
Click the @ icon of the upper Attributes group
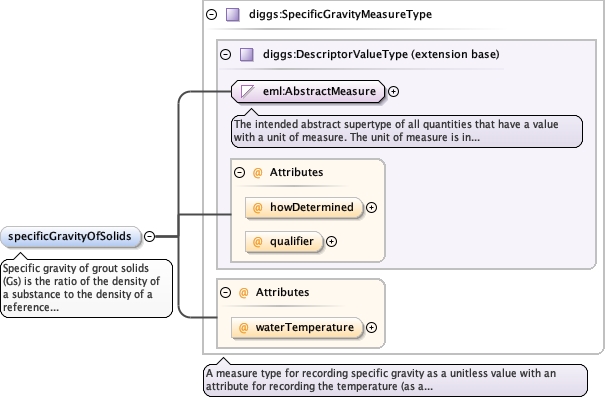(x=257, y=172)
